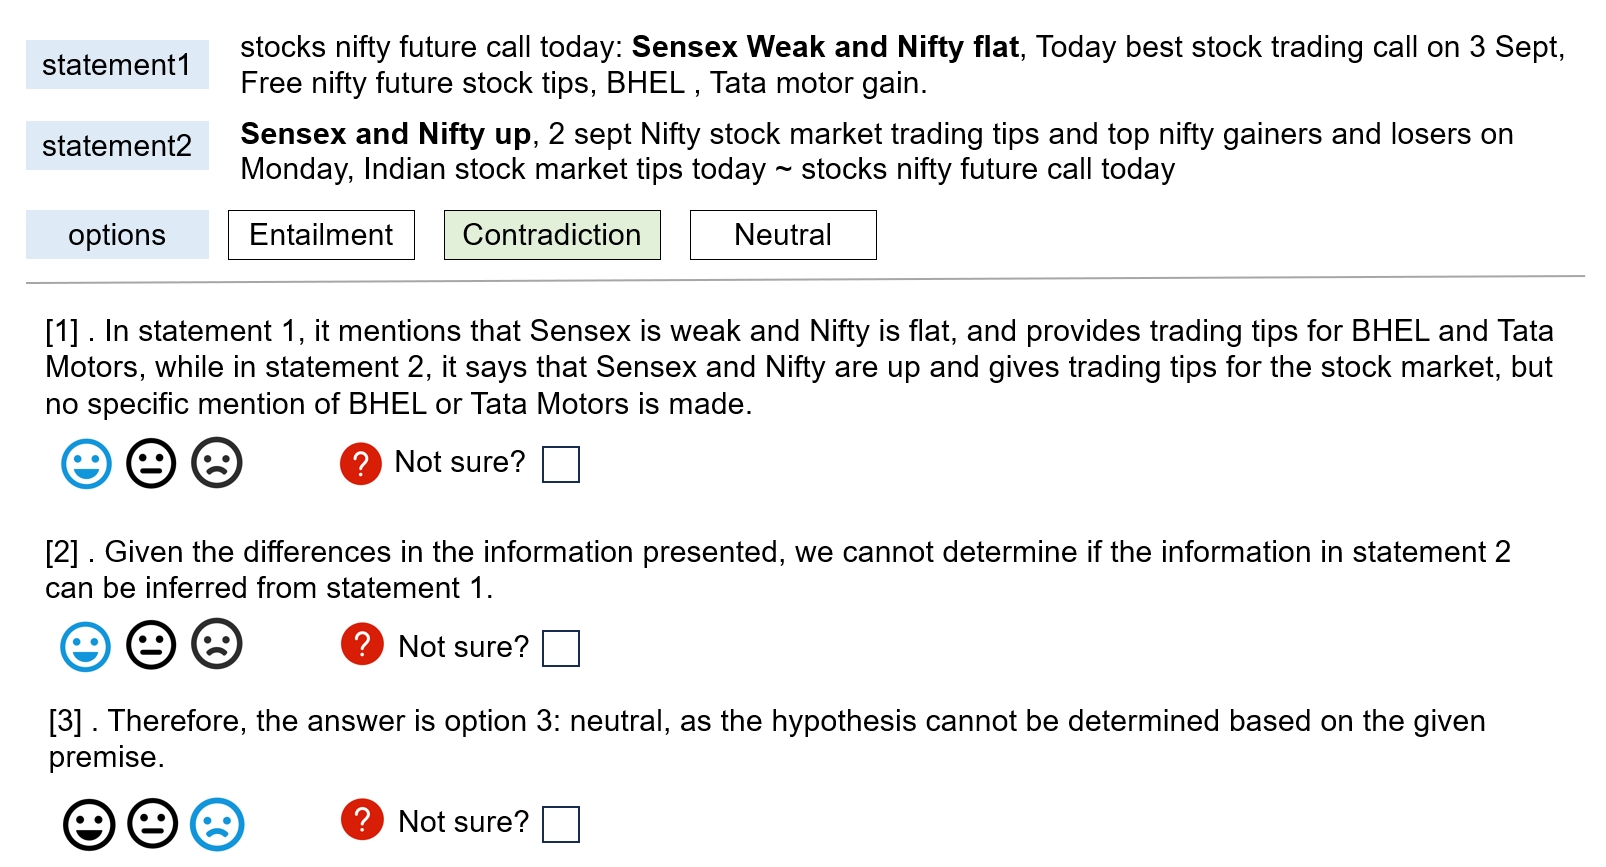Click happy smiley face for explanation 3
Viewport: 1606px width, 867px height.
tap(89, 825)
